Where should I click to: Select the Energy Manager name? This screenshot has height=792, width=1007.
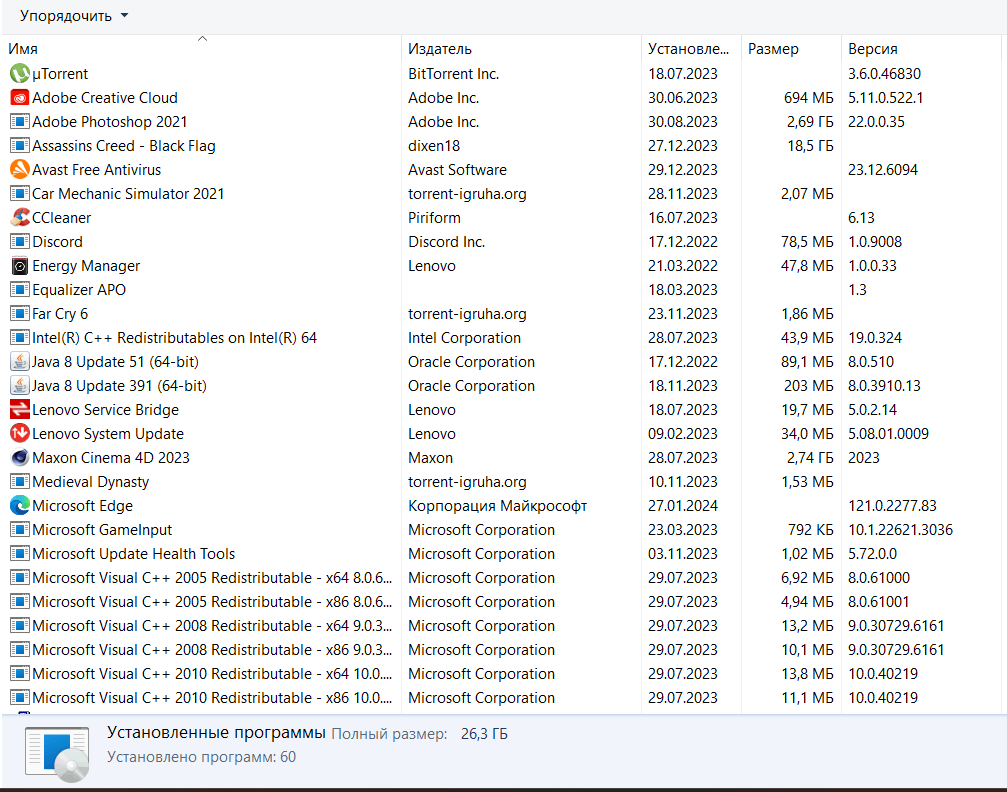86,266
